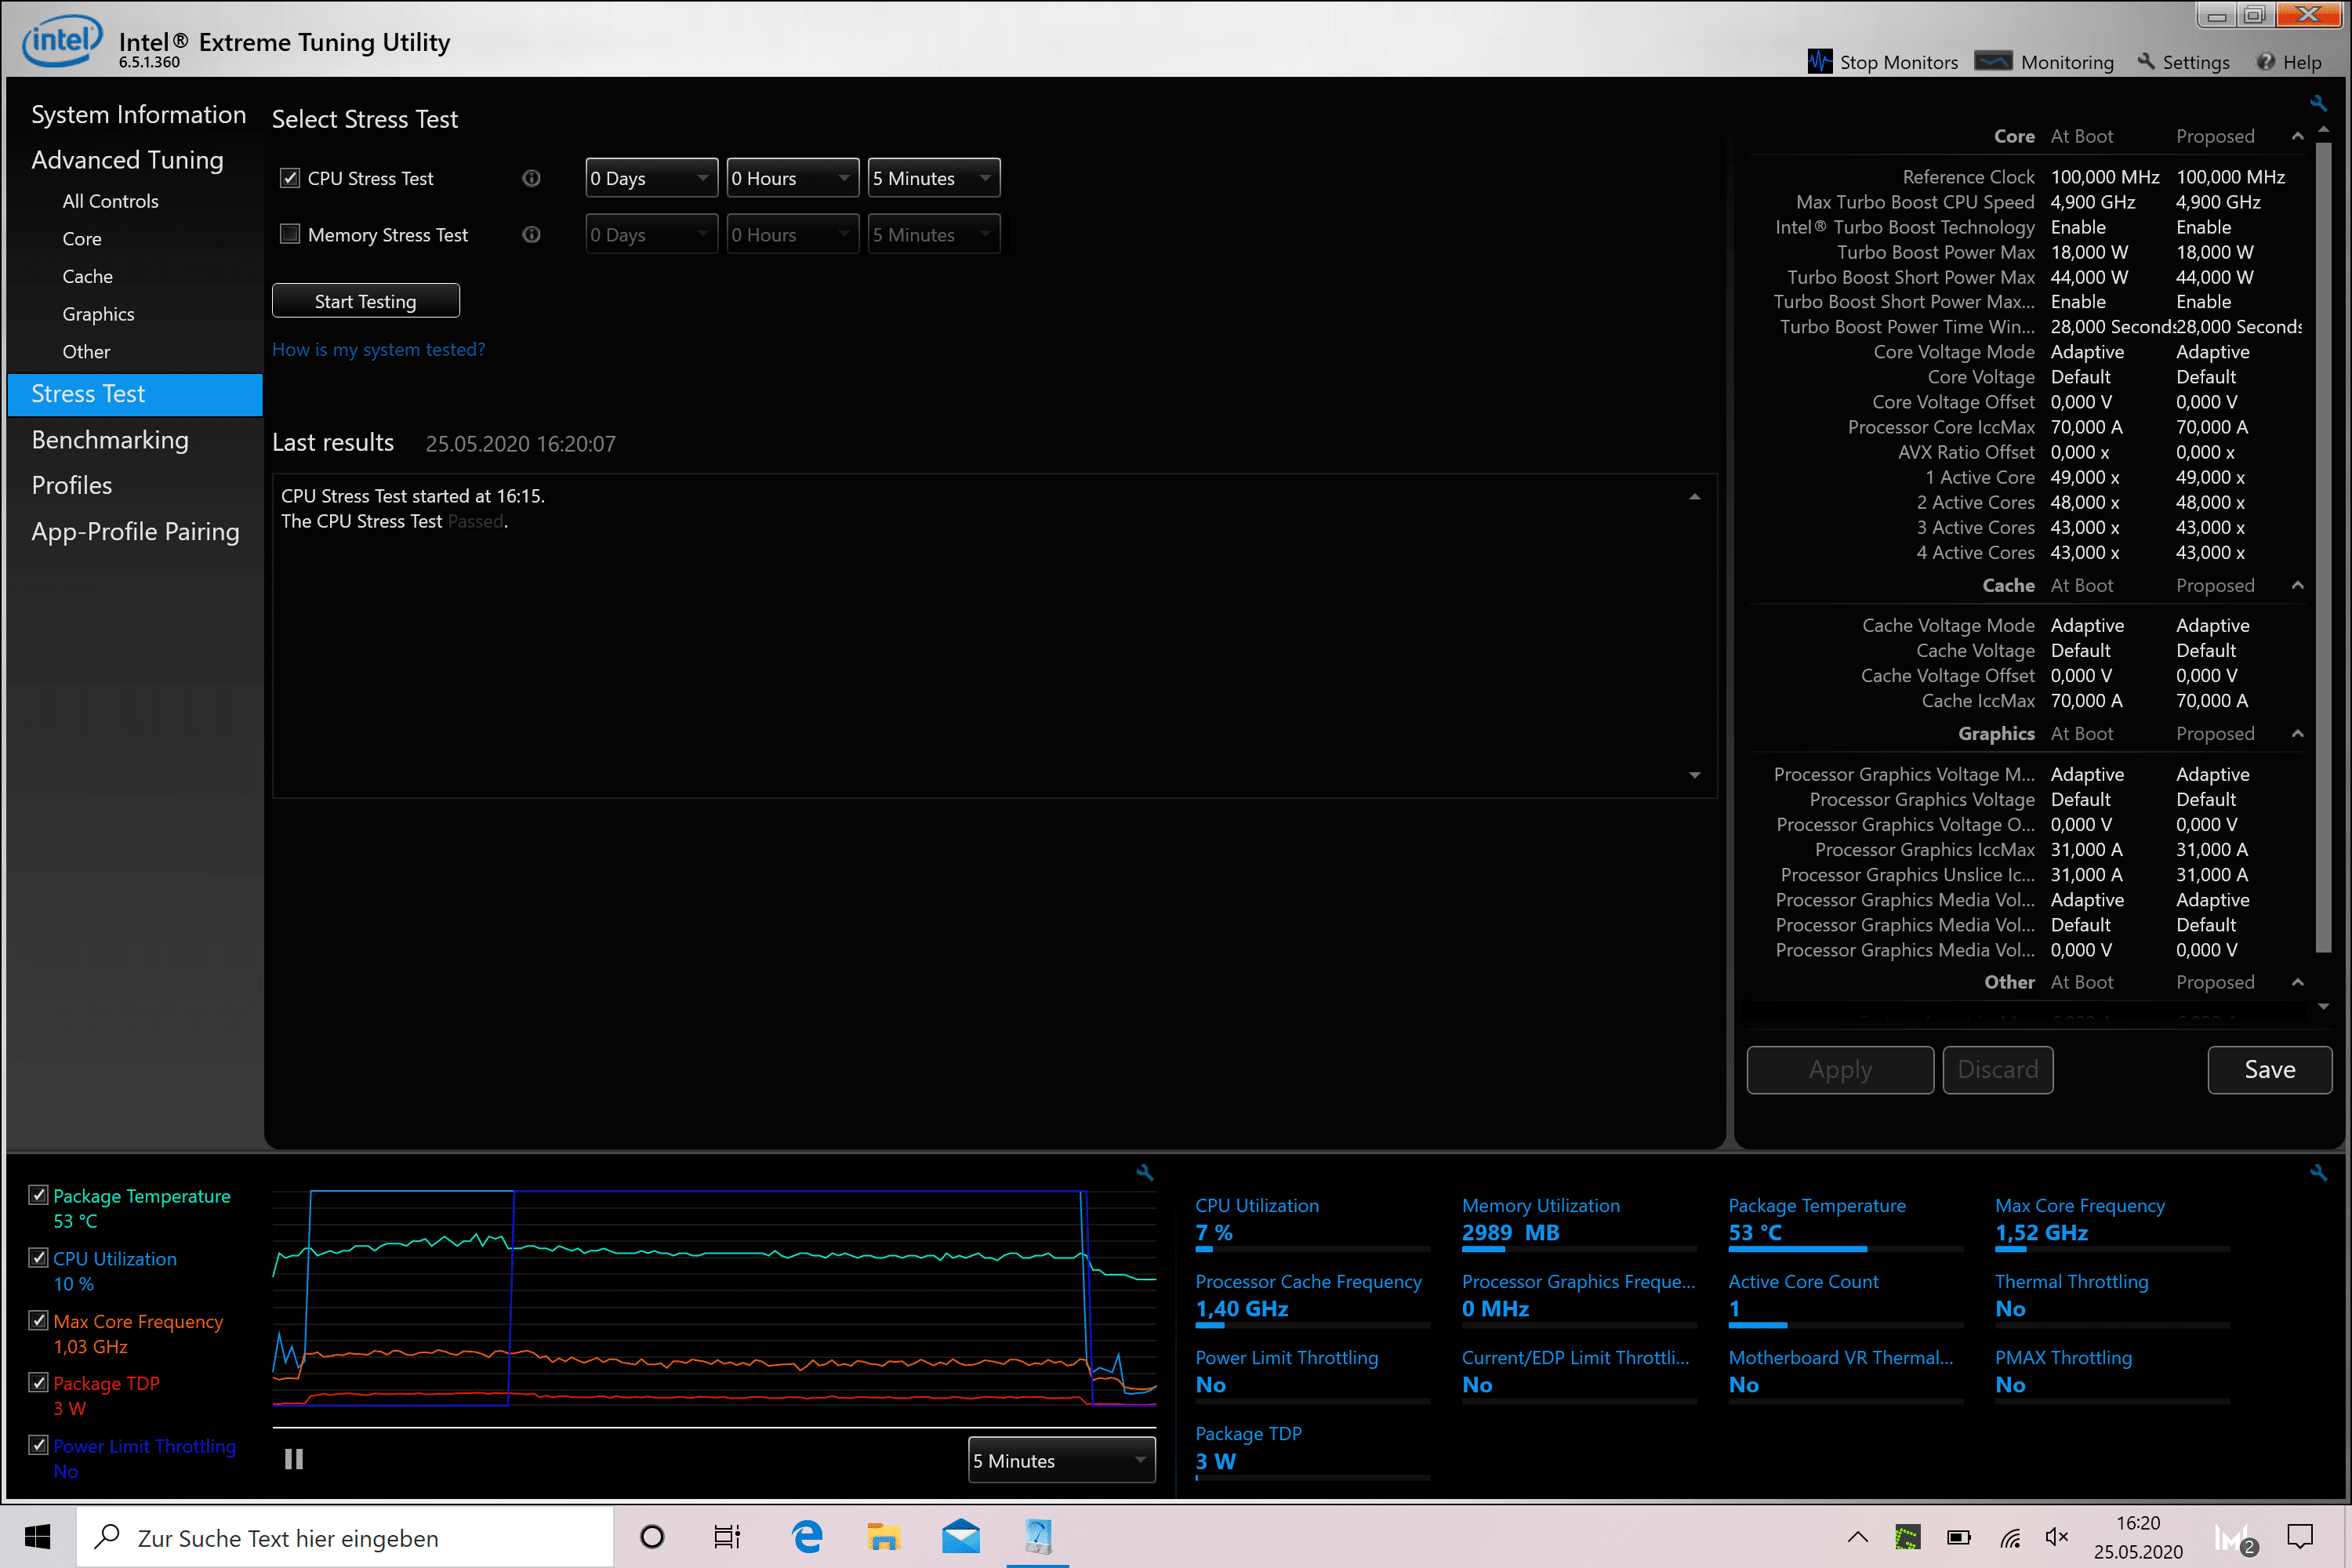Viewport: 2352px width, 1568px height.
Task: Launch Microsoft Edge from taskbar
Action: [806, 1537]
